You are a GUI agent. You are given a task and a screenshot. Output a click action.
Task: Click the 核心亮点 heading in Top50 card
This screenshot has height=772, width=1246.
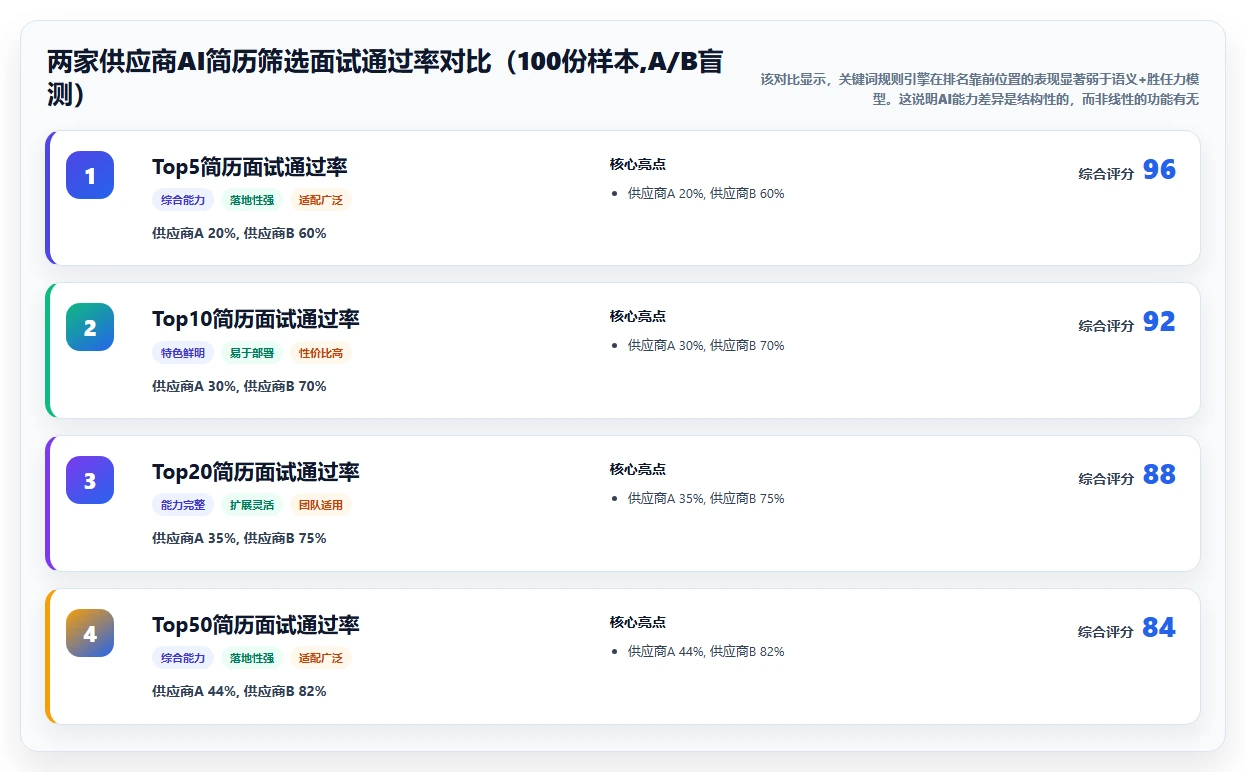click(x=638, y=622)
